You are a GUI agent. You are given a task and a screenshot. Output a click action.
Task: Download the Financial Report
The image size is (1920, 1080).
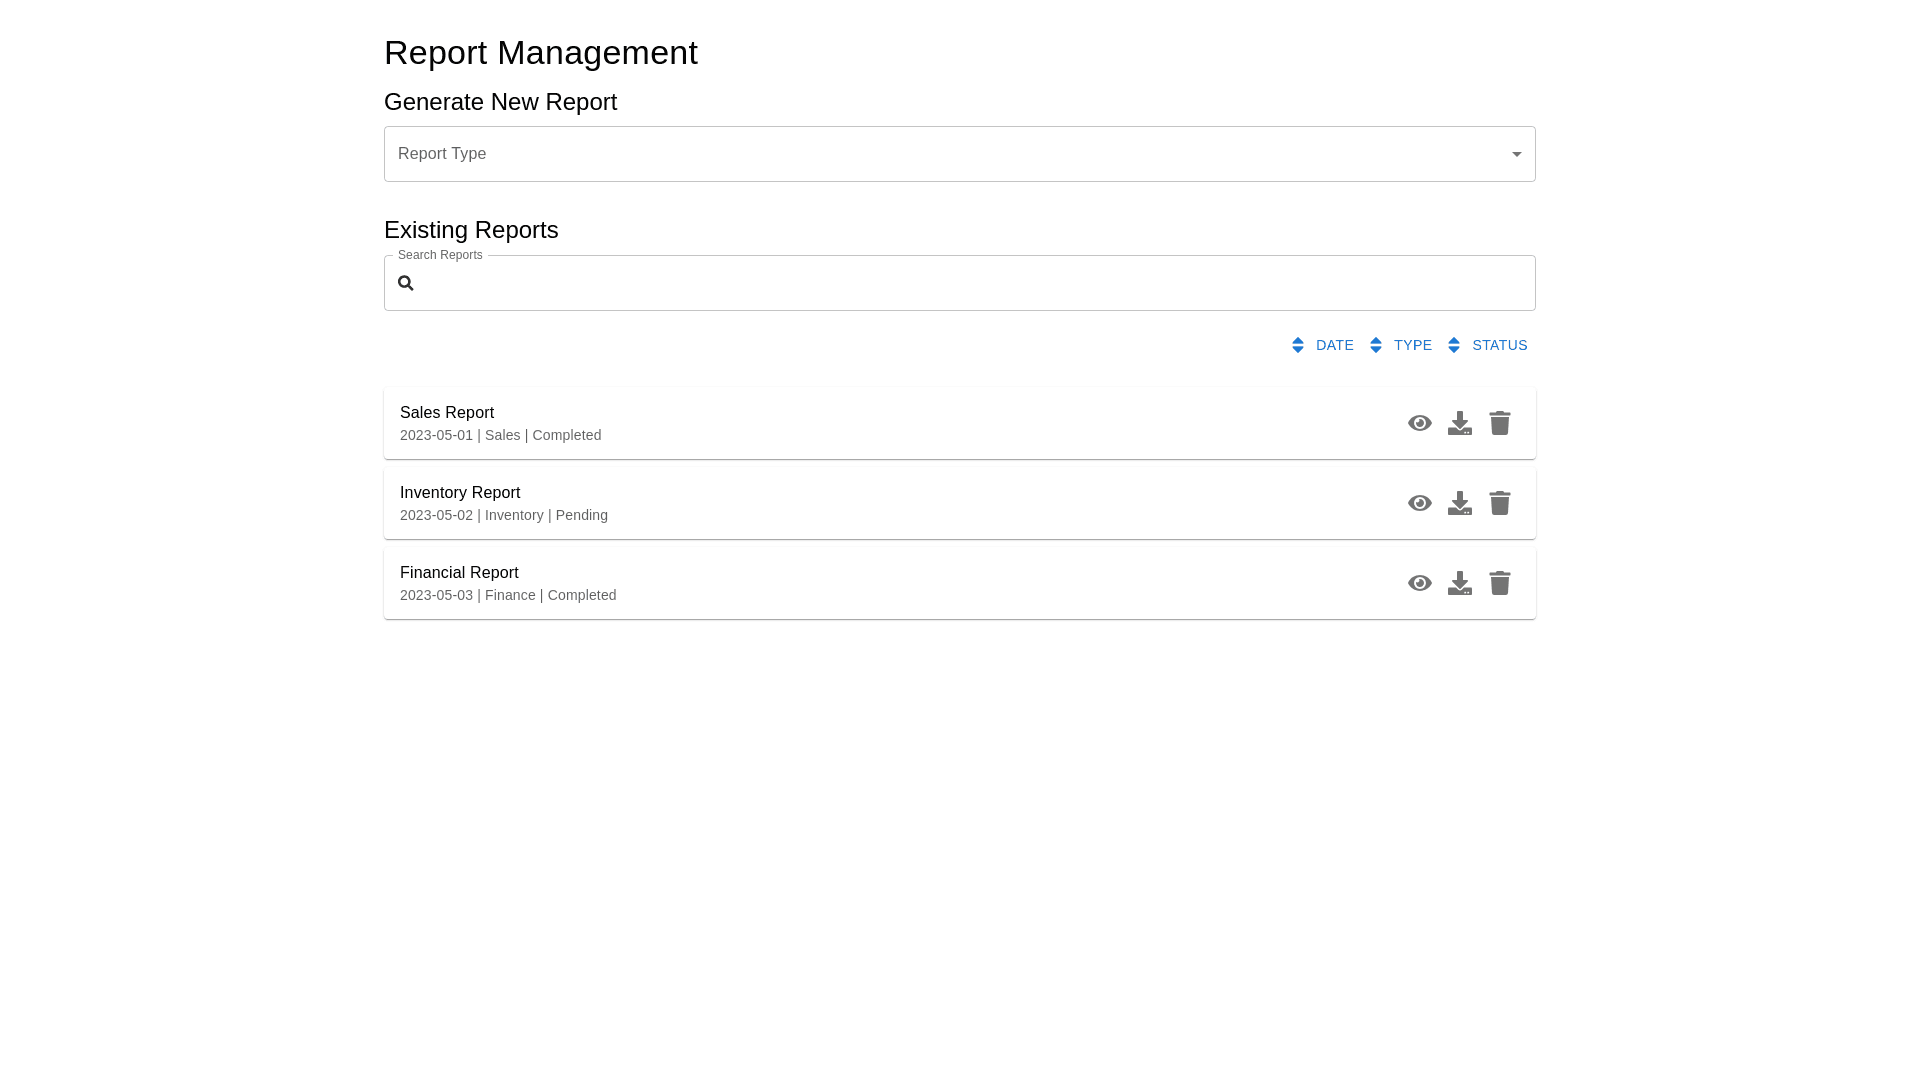pyautogui.click(x=1459, y=583)
